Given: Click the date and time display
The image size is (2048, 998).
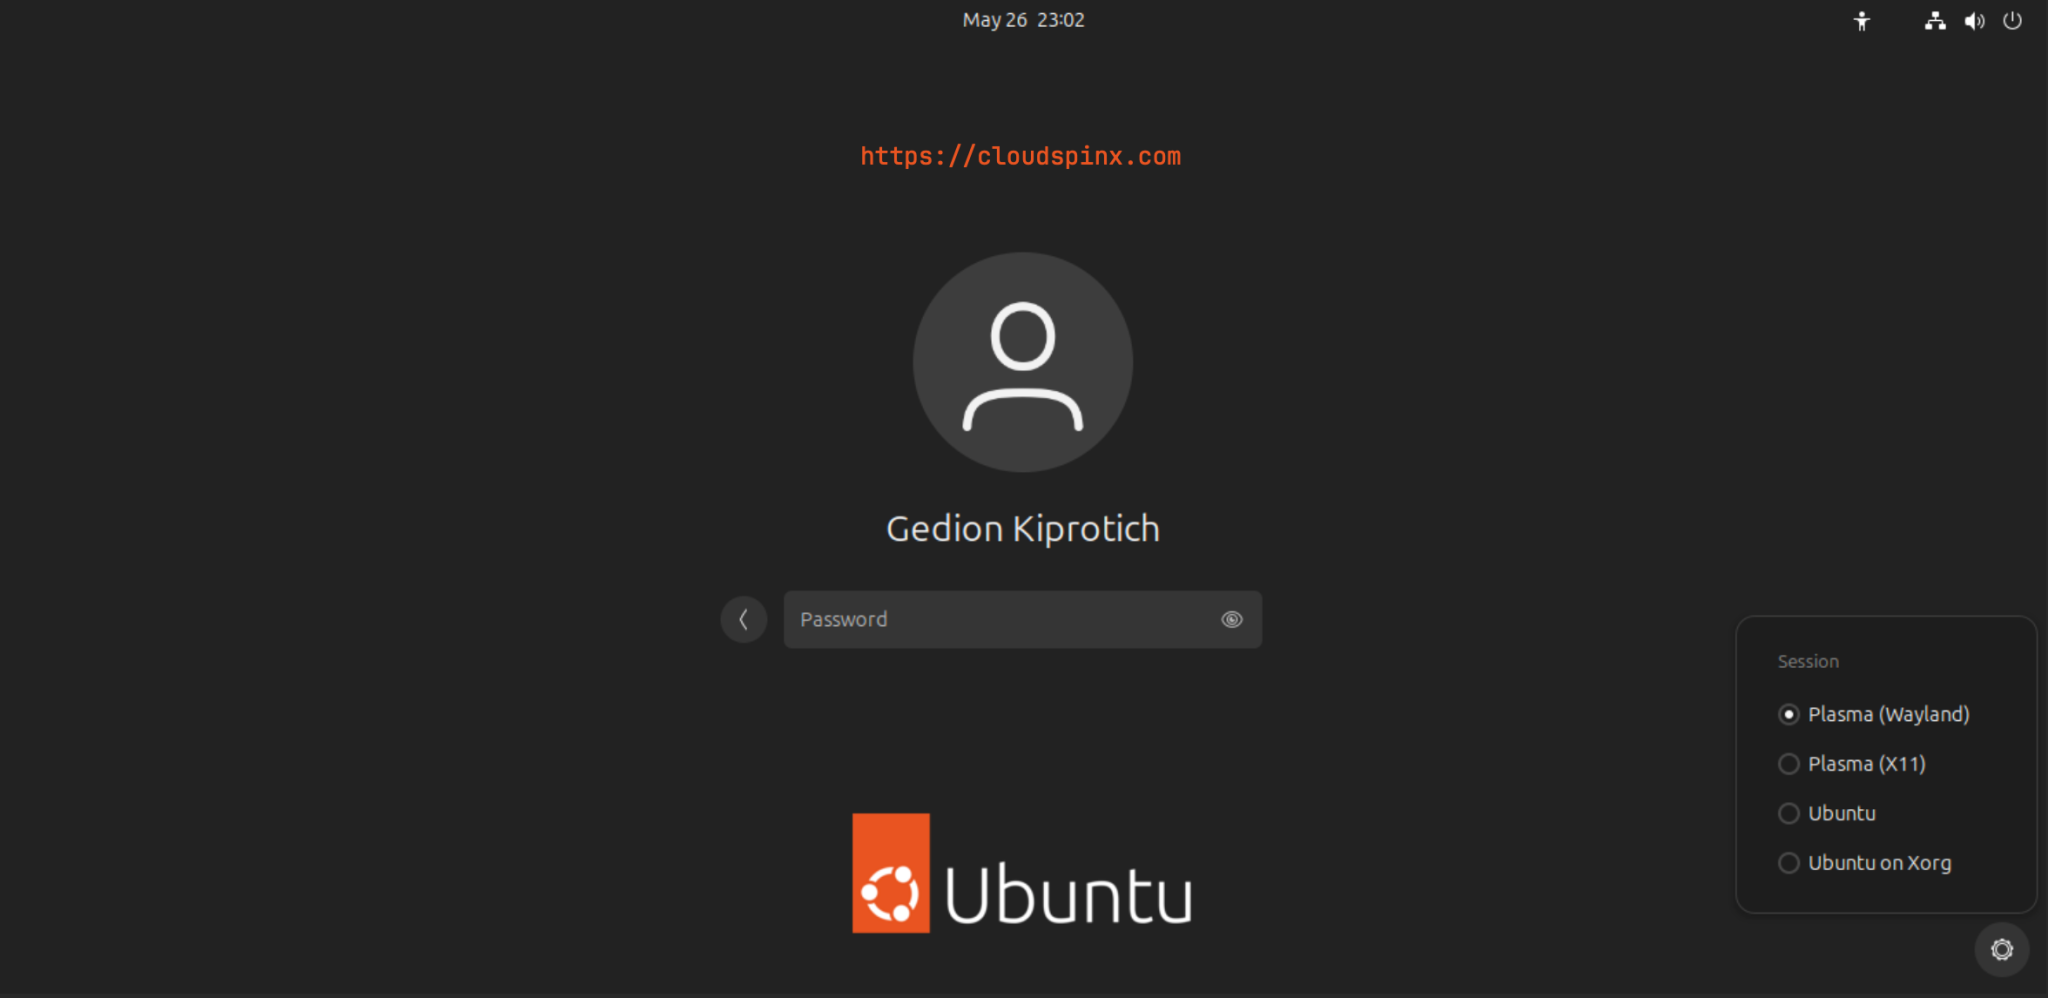Looking at the screenshot, I should point(1023,20).
